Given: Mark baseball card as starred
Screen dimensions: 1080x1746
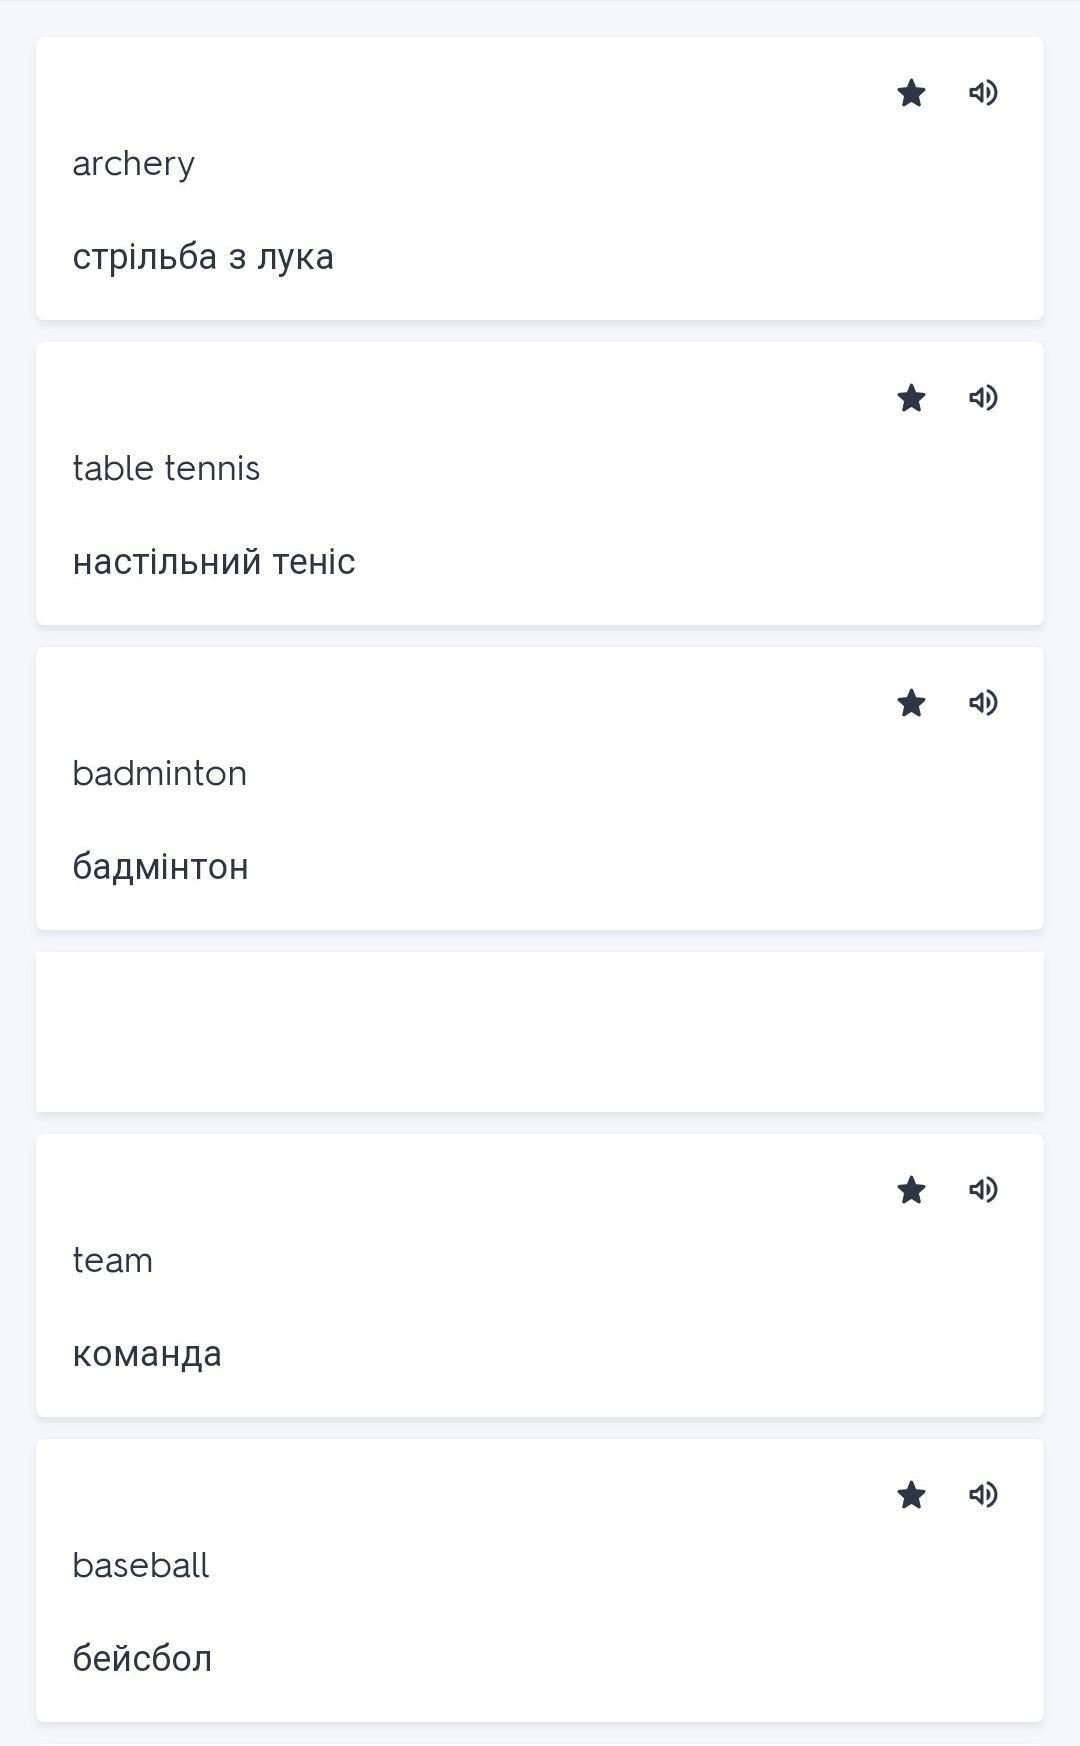Looking at the screenshot, I should pyautogui.click(x=911, y=1495).
